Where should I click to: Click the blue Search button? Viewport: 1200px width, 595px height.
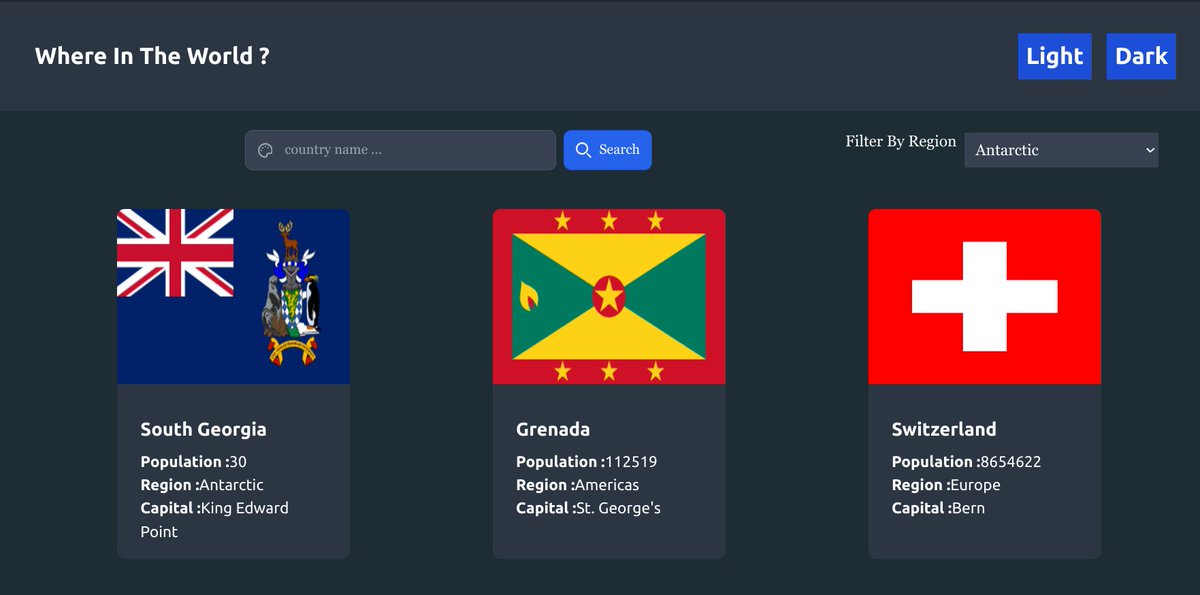click(608, 150)
